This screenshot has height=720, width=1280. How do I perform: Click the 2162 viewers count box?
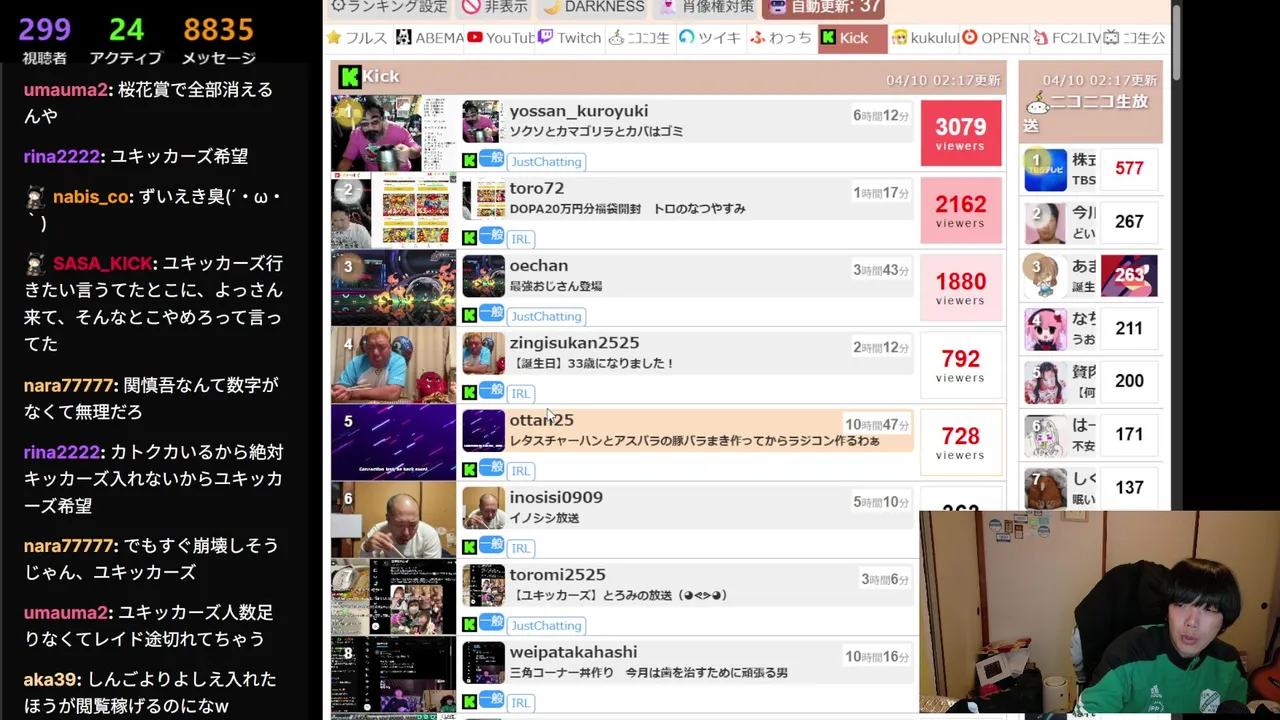(x=960, y=210)
